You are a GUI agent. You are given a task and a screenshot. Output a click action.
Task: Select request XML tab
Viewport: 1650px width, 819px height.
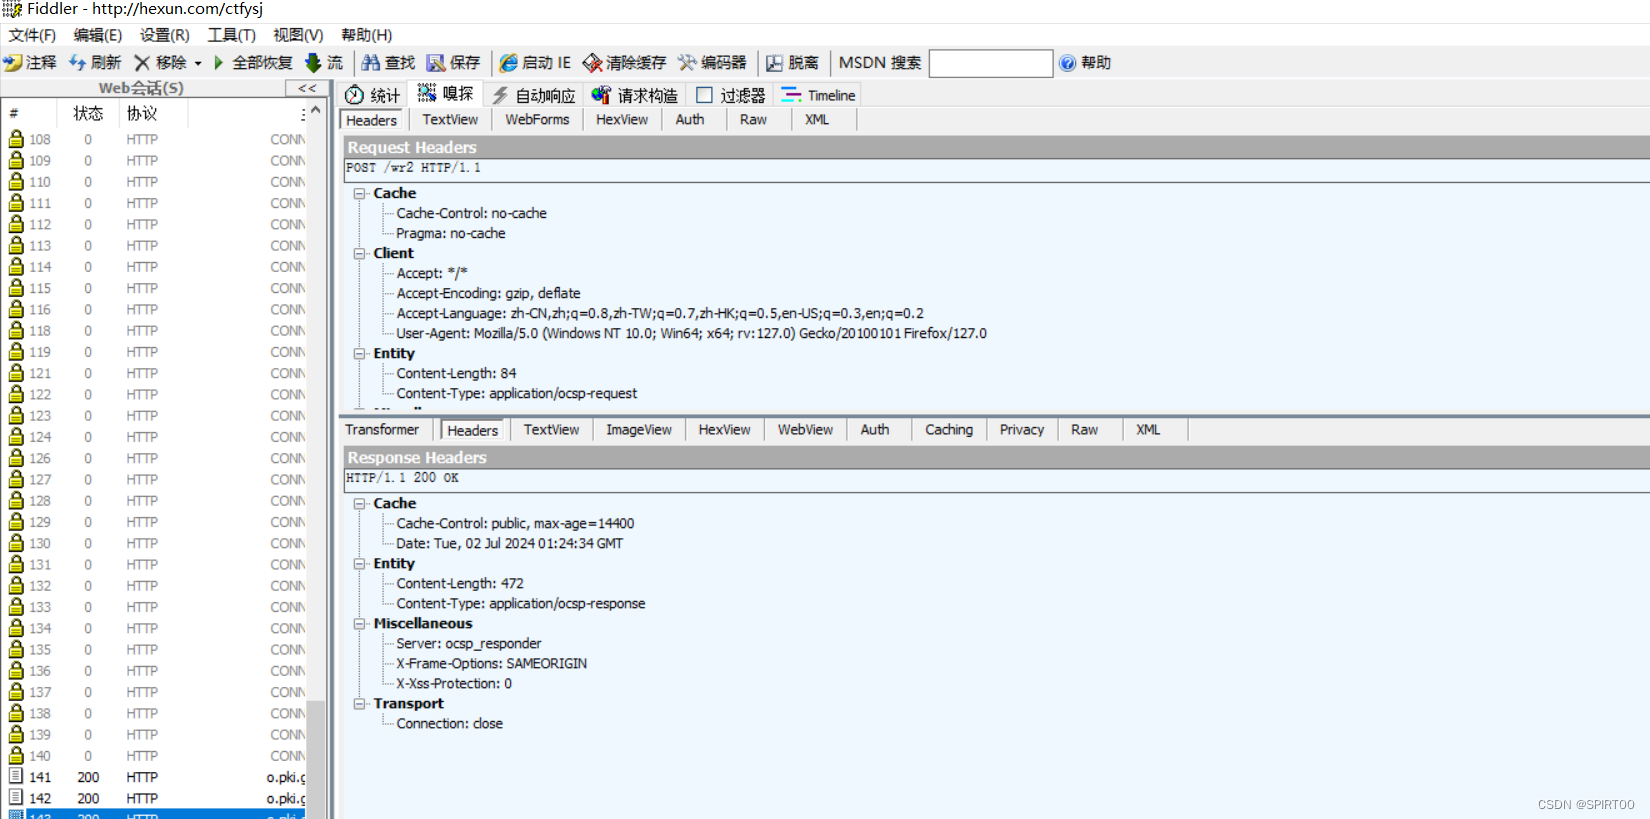point(817,119)
